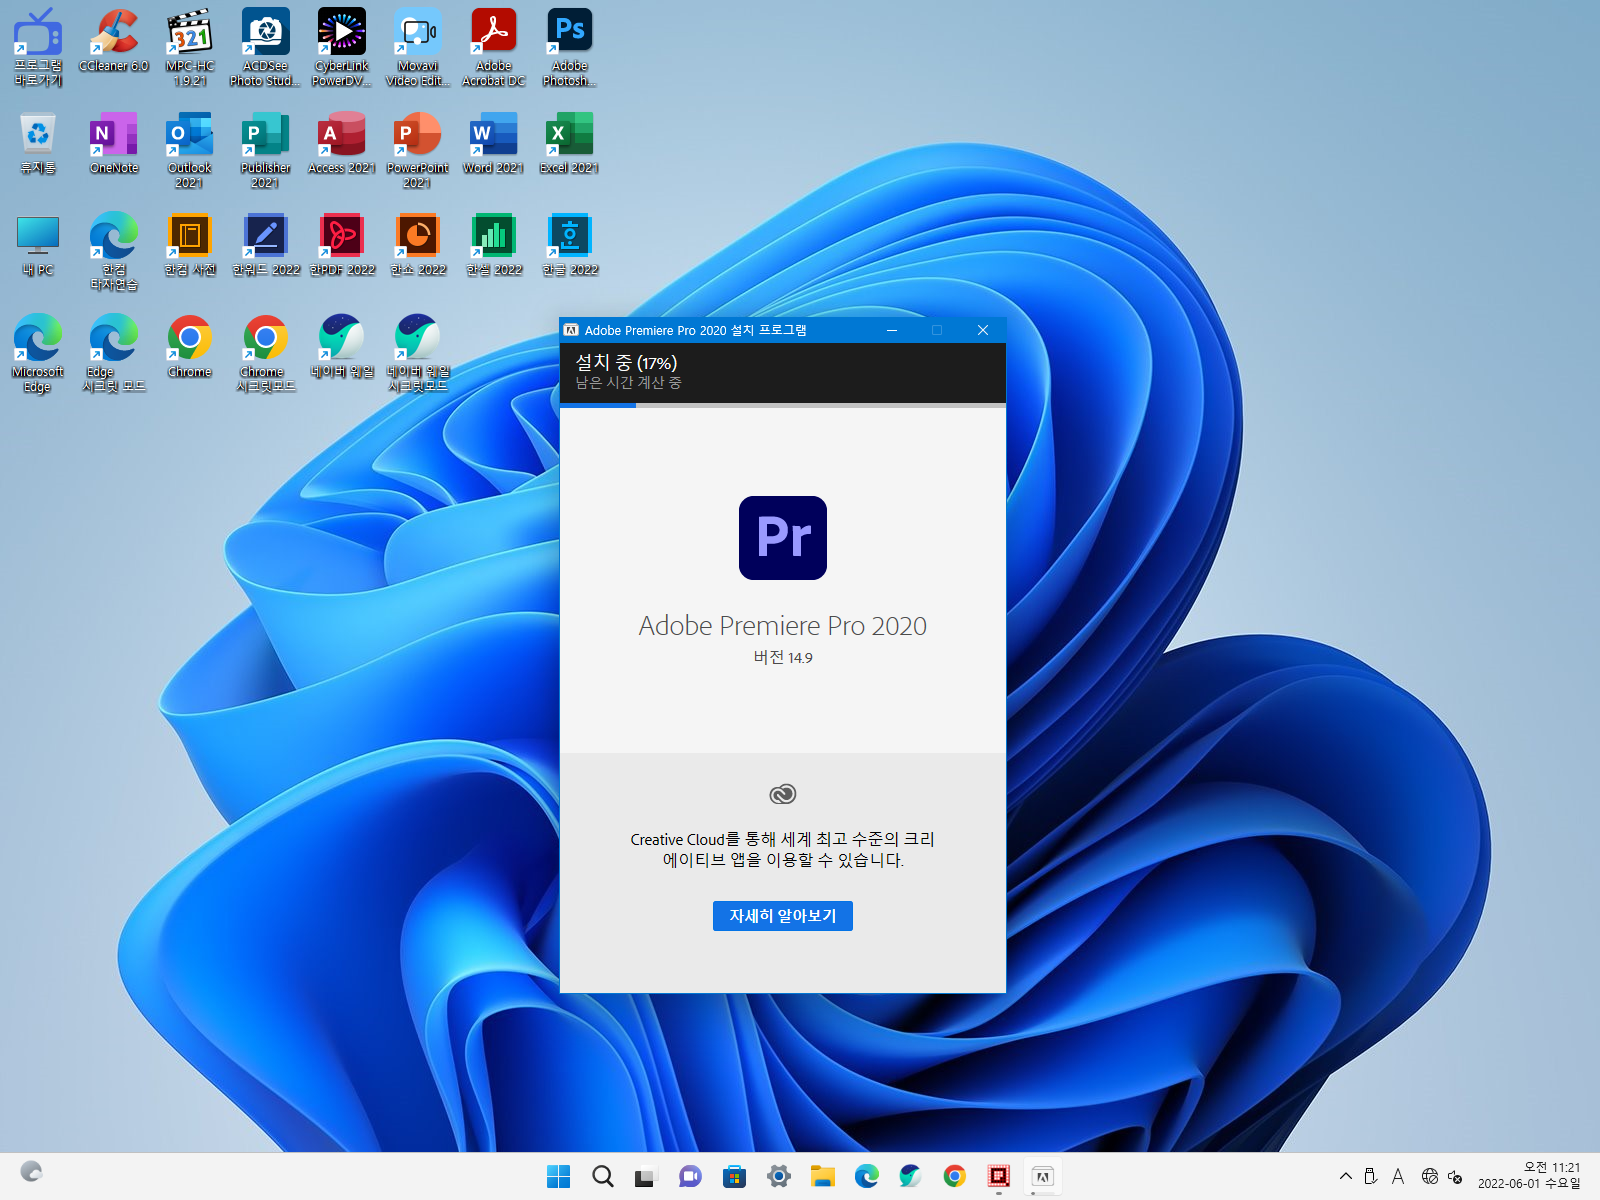Select the Adobe Acrobat DC shortcut
Screen dimensions: 1600x1200
(494, 47)
